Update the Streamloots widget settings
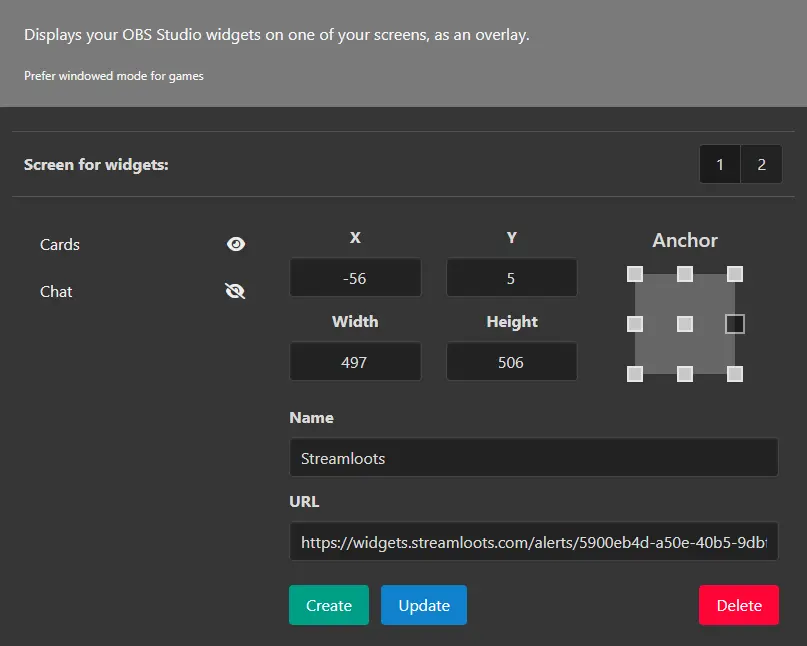 422,605
